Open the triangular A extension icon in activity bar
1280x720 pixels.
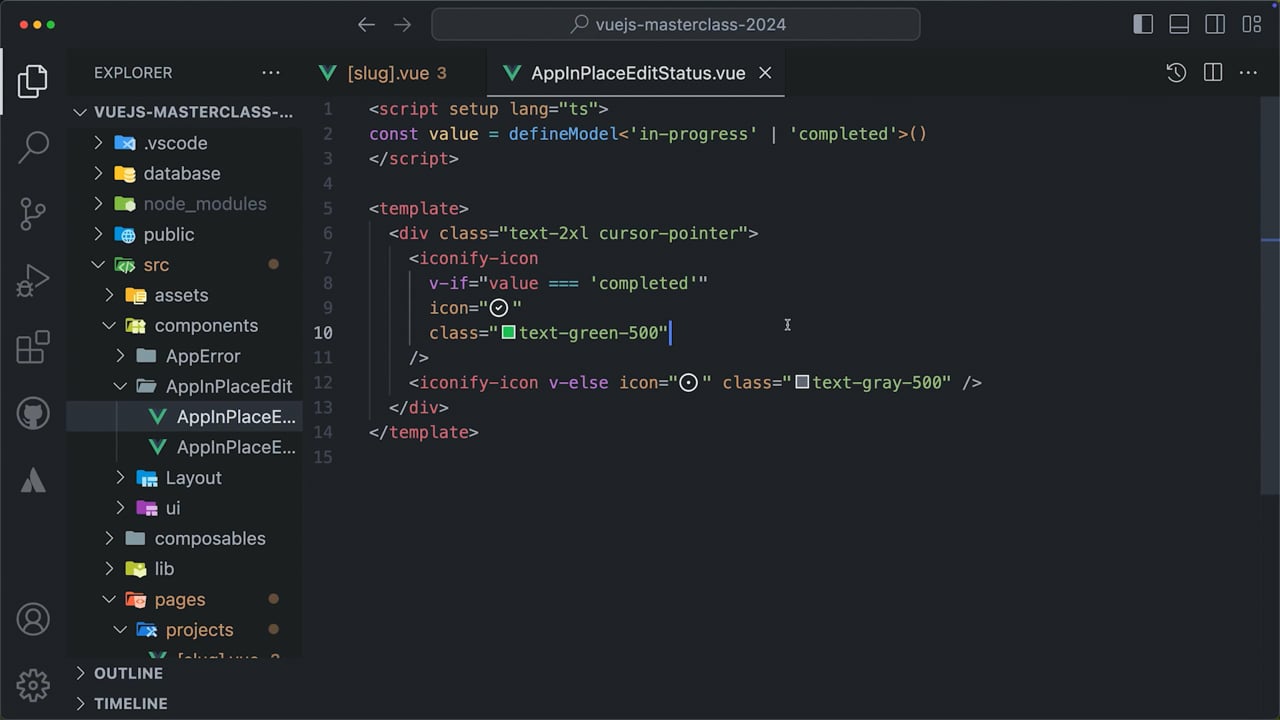click(x=33, y=480)
